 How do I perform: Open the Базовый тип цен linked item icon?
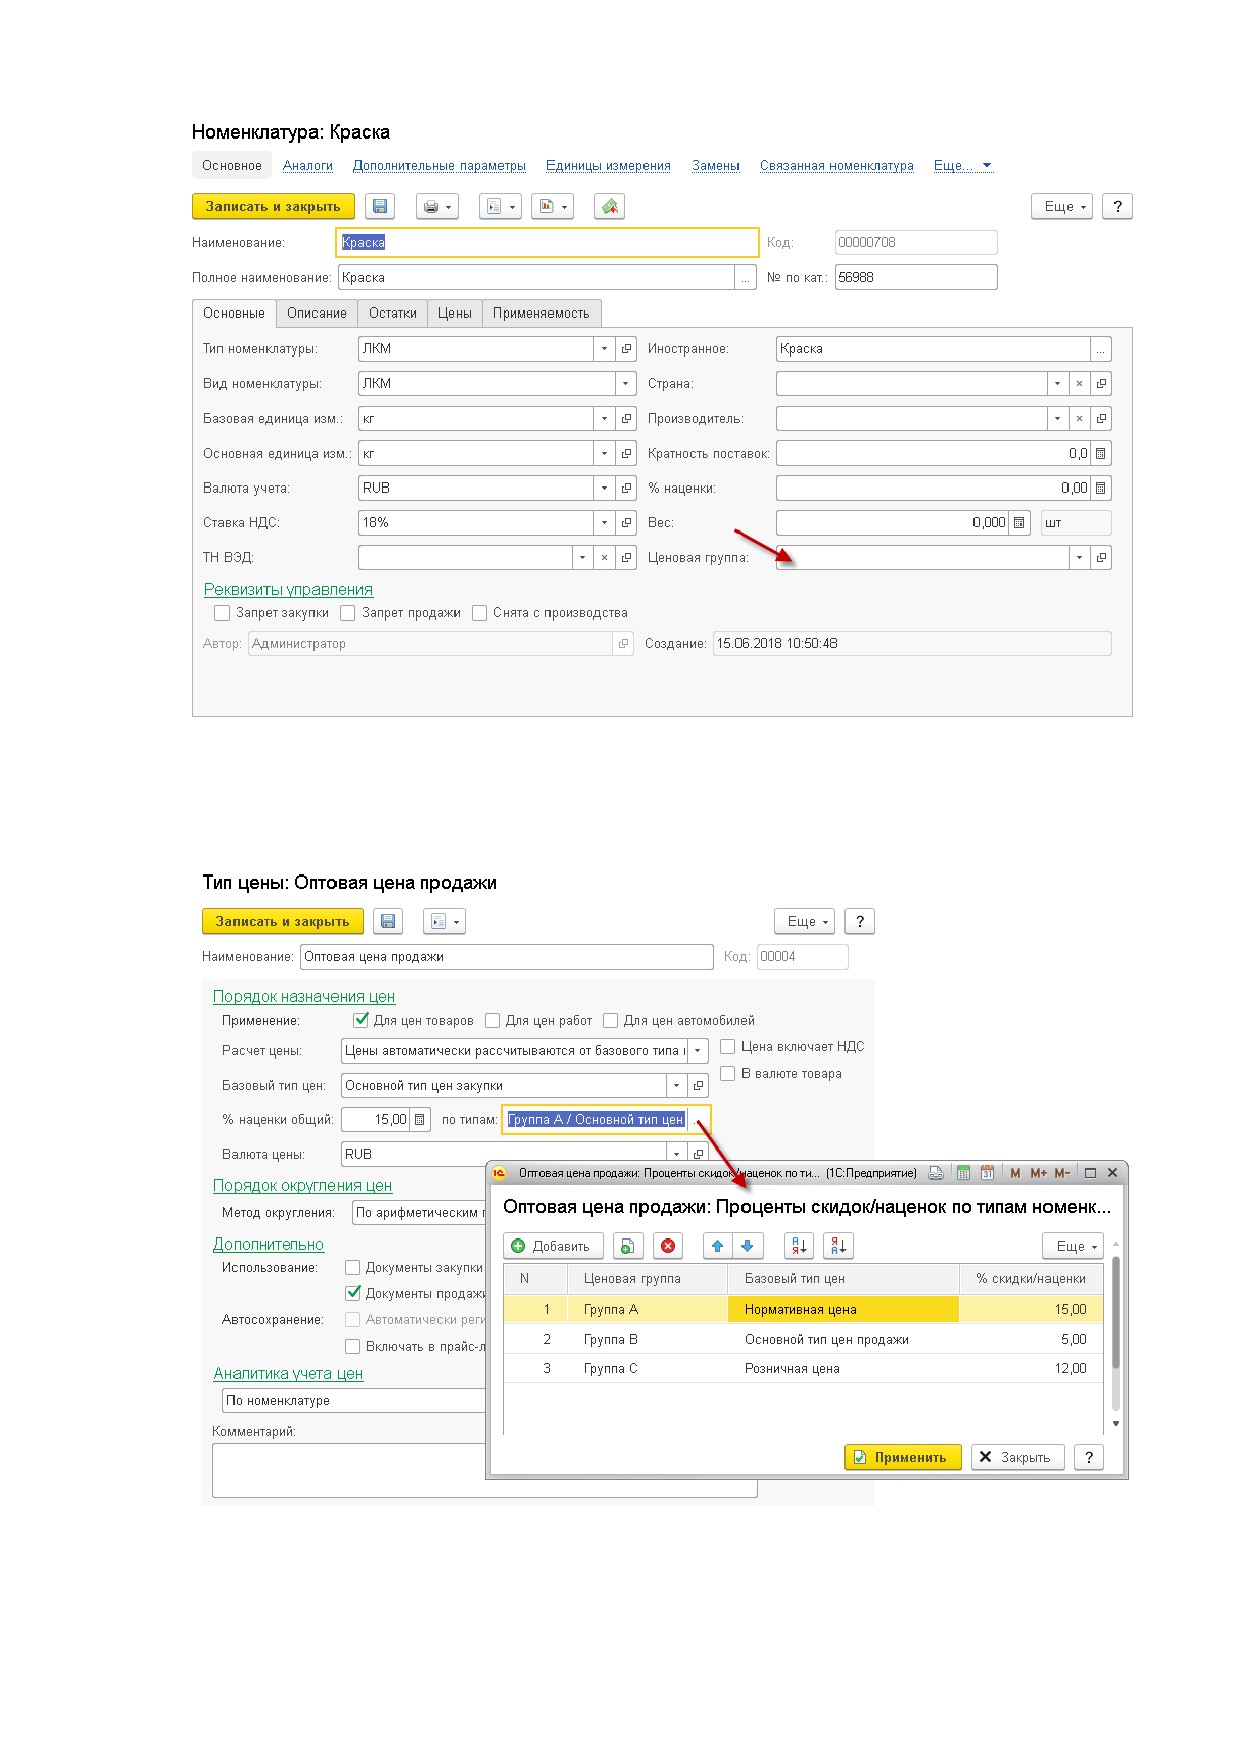(x=698, y=1086)
